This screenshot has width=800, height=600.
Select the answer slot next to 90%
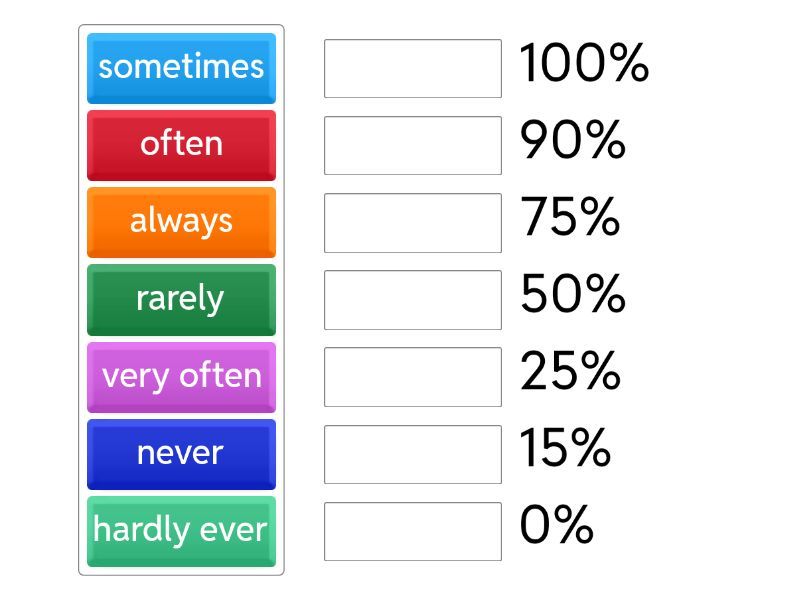point(413,146)
